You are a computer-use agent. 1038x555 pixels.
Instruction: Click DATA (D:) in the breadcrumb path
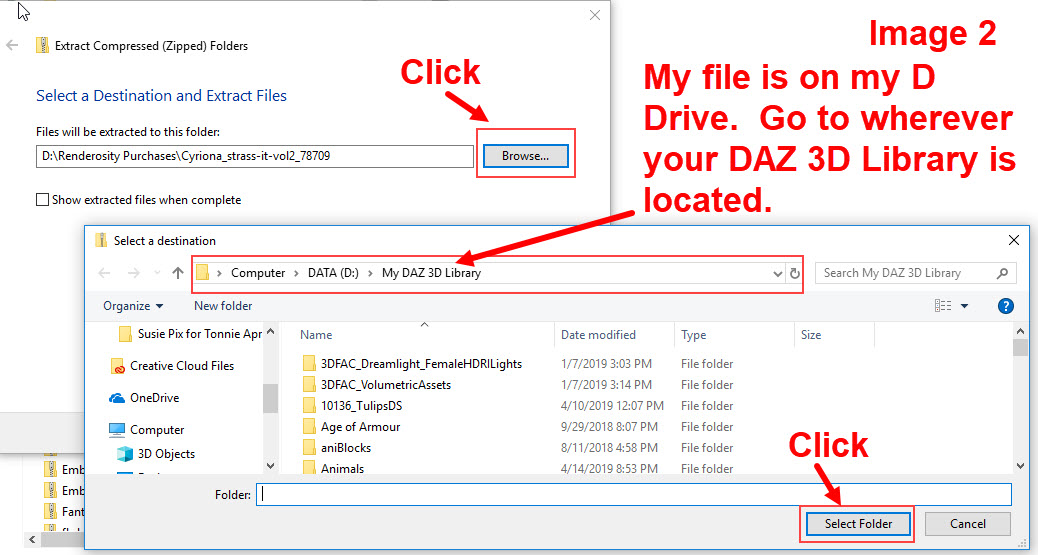tap(333, 273)
